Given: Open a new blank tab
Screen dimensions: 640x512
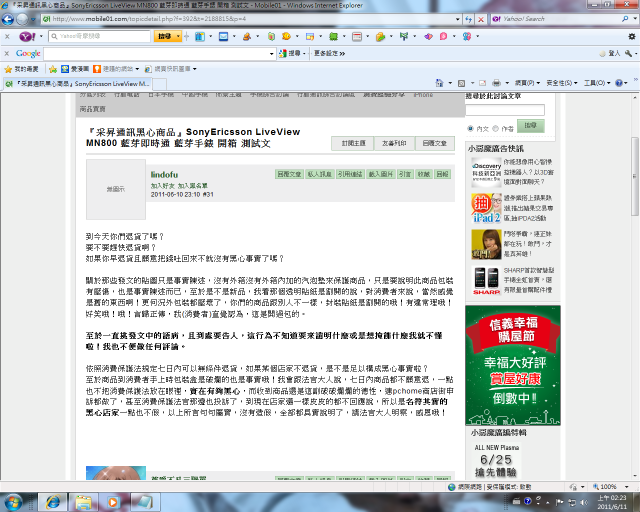Looking at the screenshot, I should [x=160, y=84].
